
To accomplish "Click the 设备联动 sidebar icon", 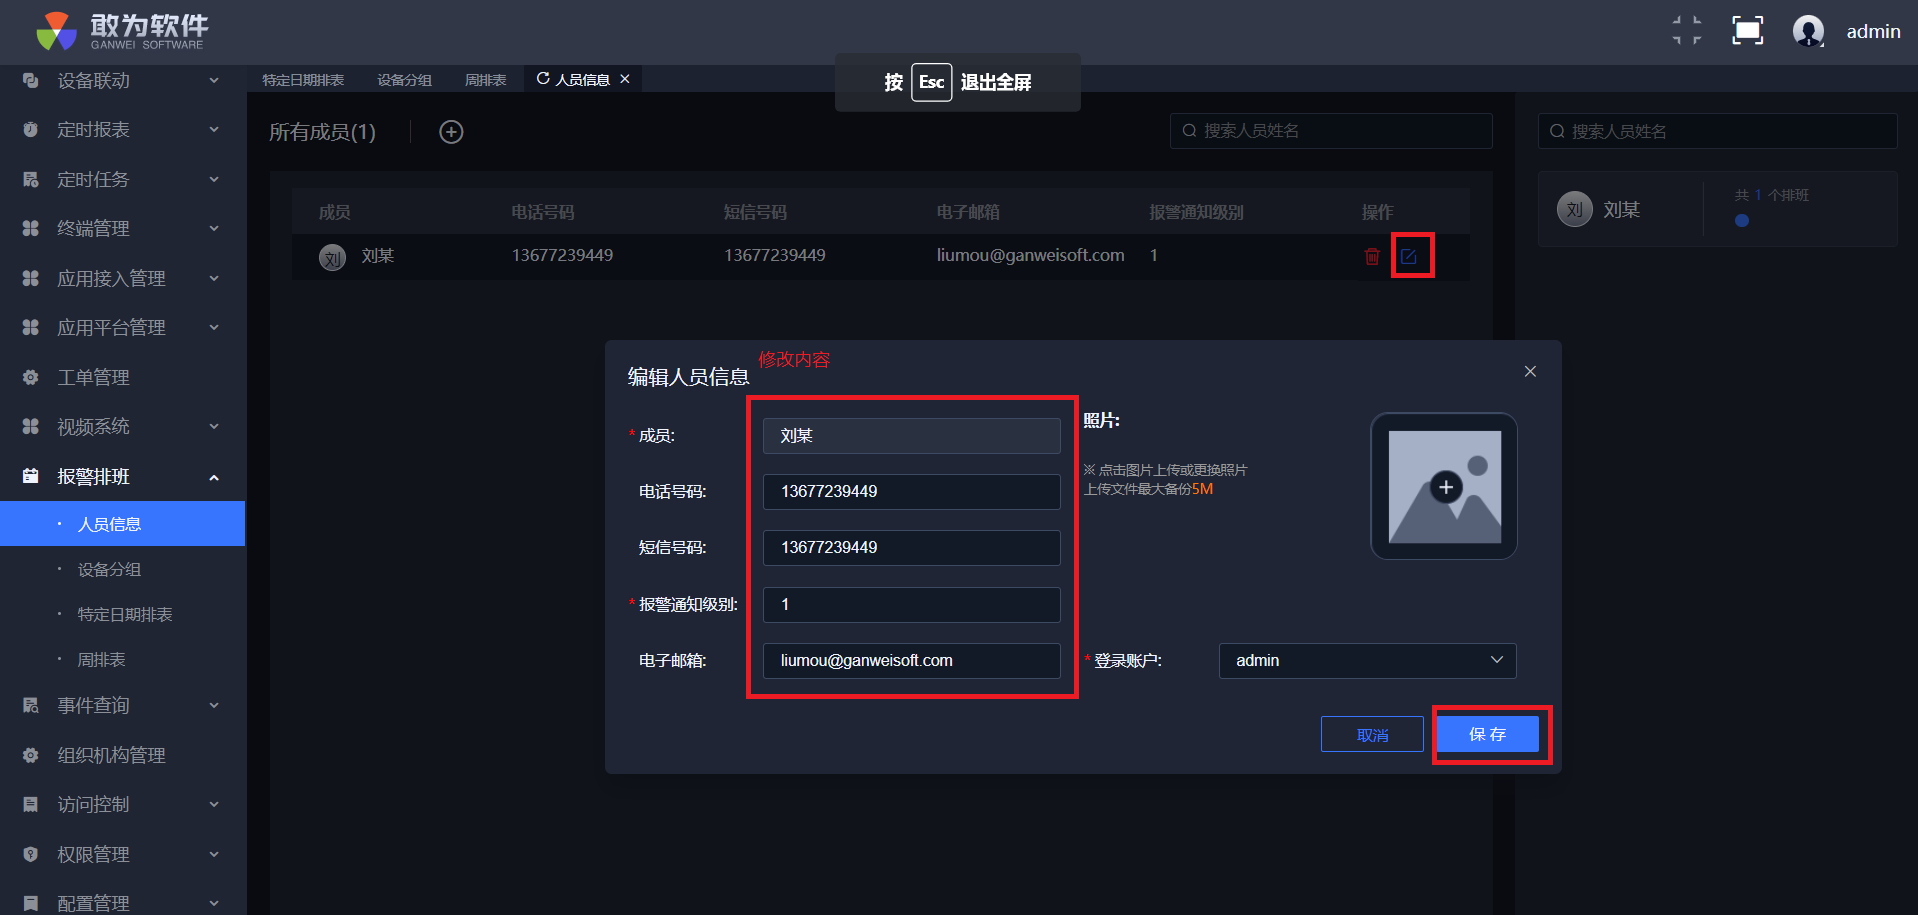I will [31, 81].
